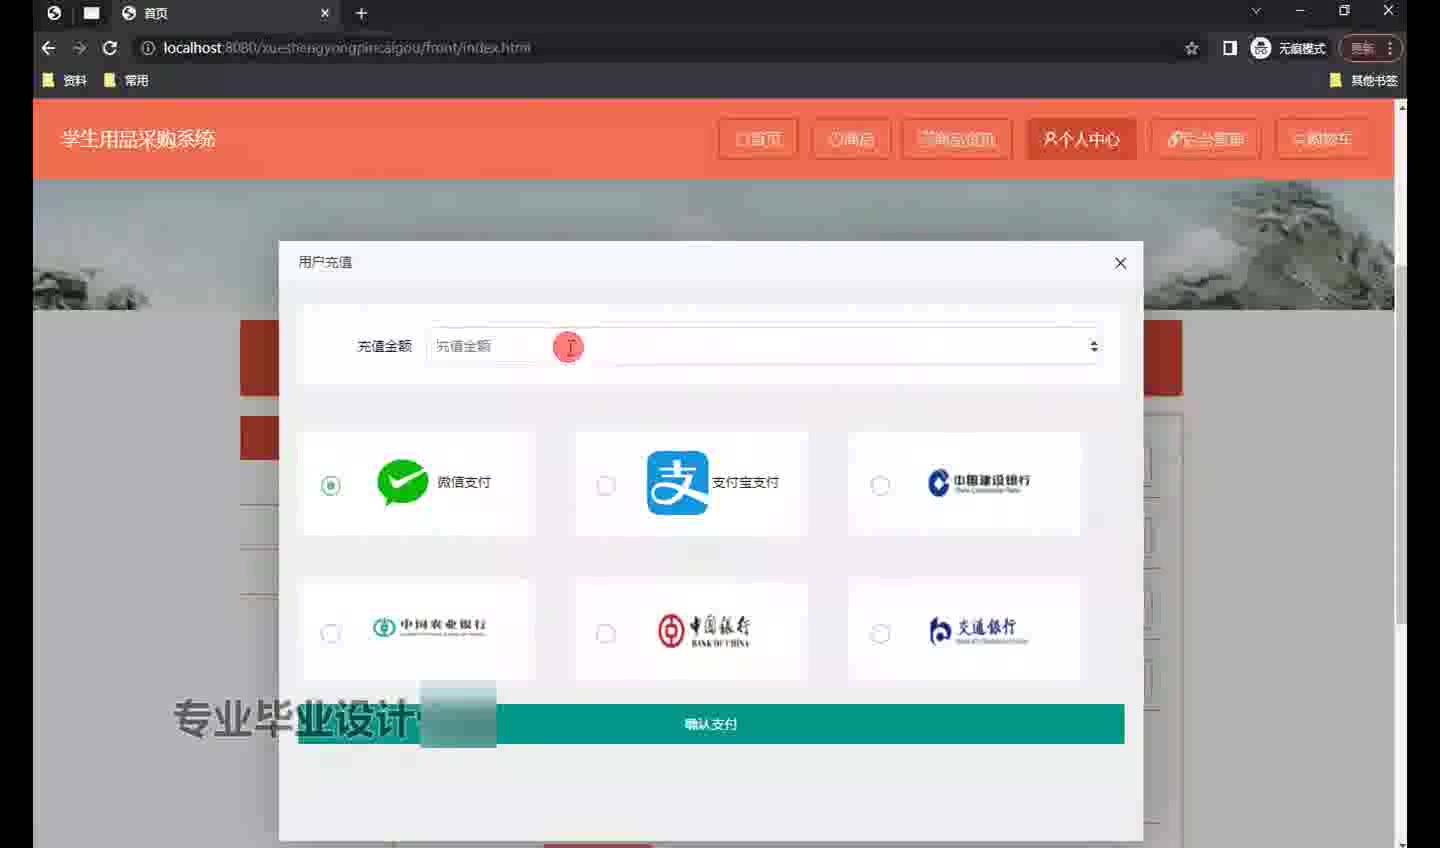Open the tab search chevron in the title bar
Viewport: 1440px width, 848px height.
click(1256, 11)
